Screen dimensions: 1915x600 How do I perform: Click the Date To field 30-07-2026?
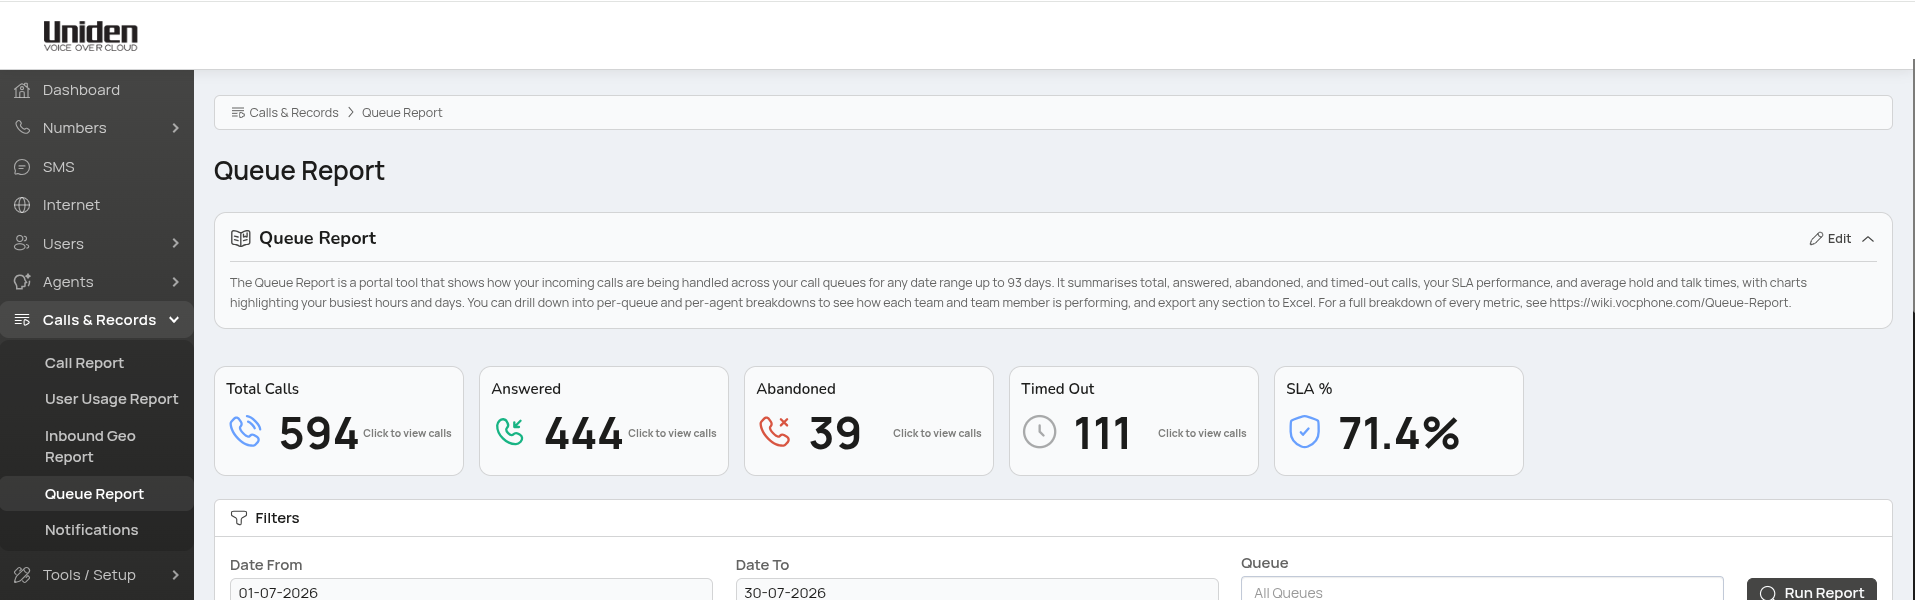point(977,591)
